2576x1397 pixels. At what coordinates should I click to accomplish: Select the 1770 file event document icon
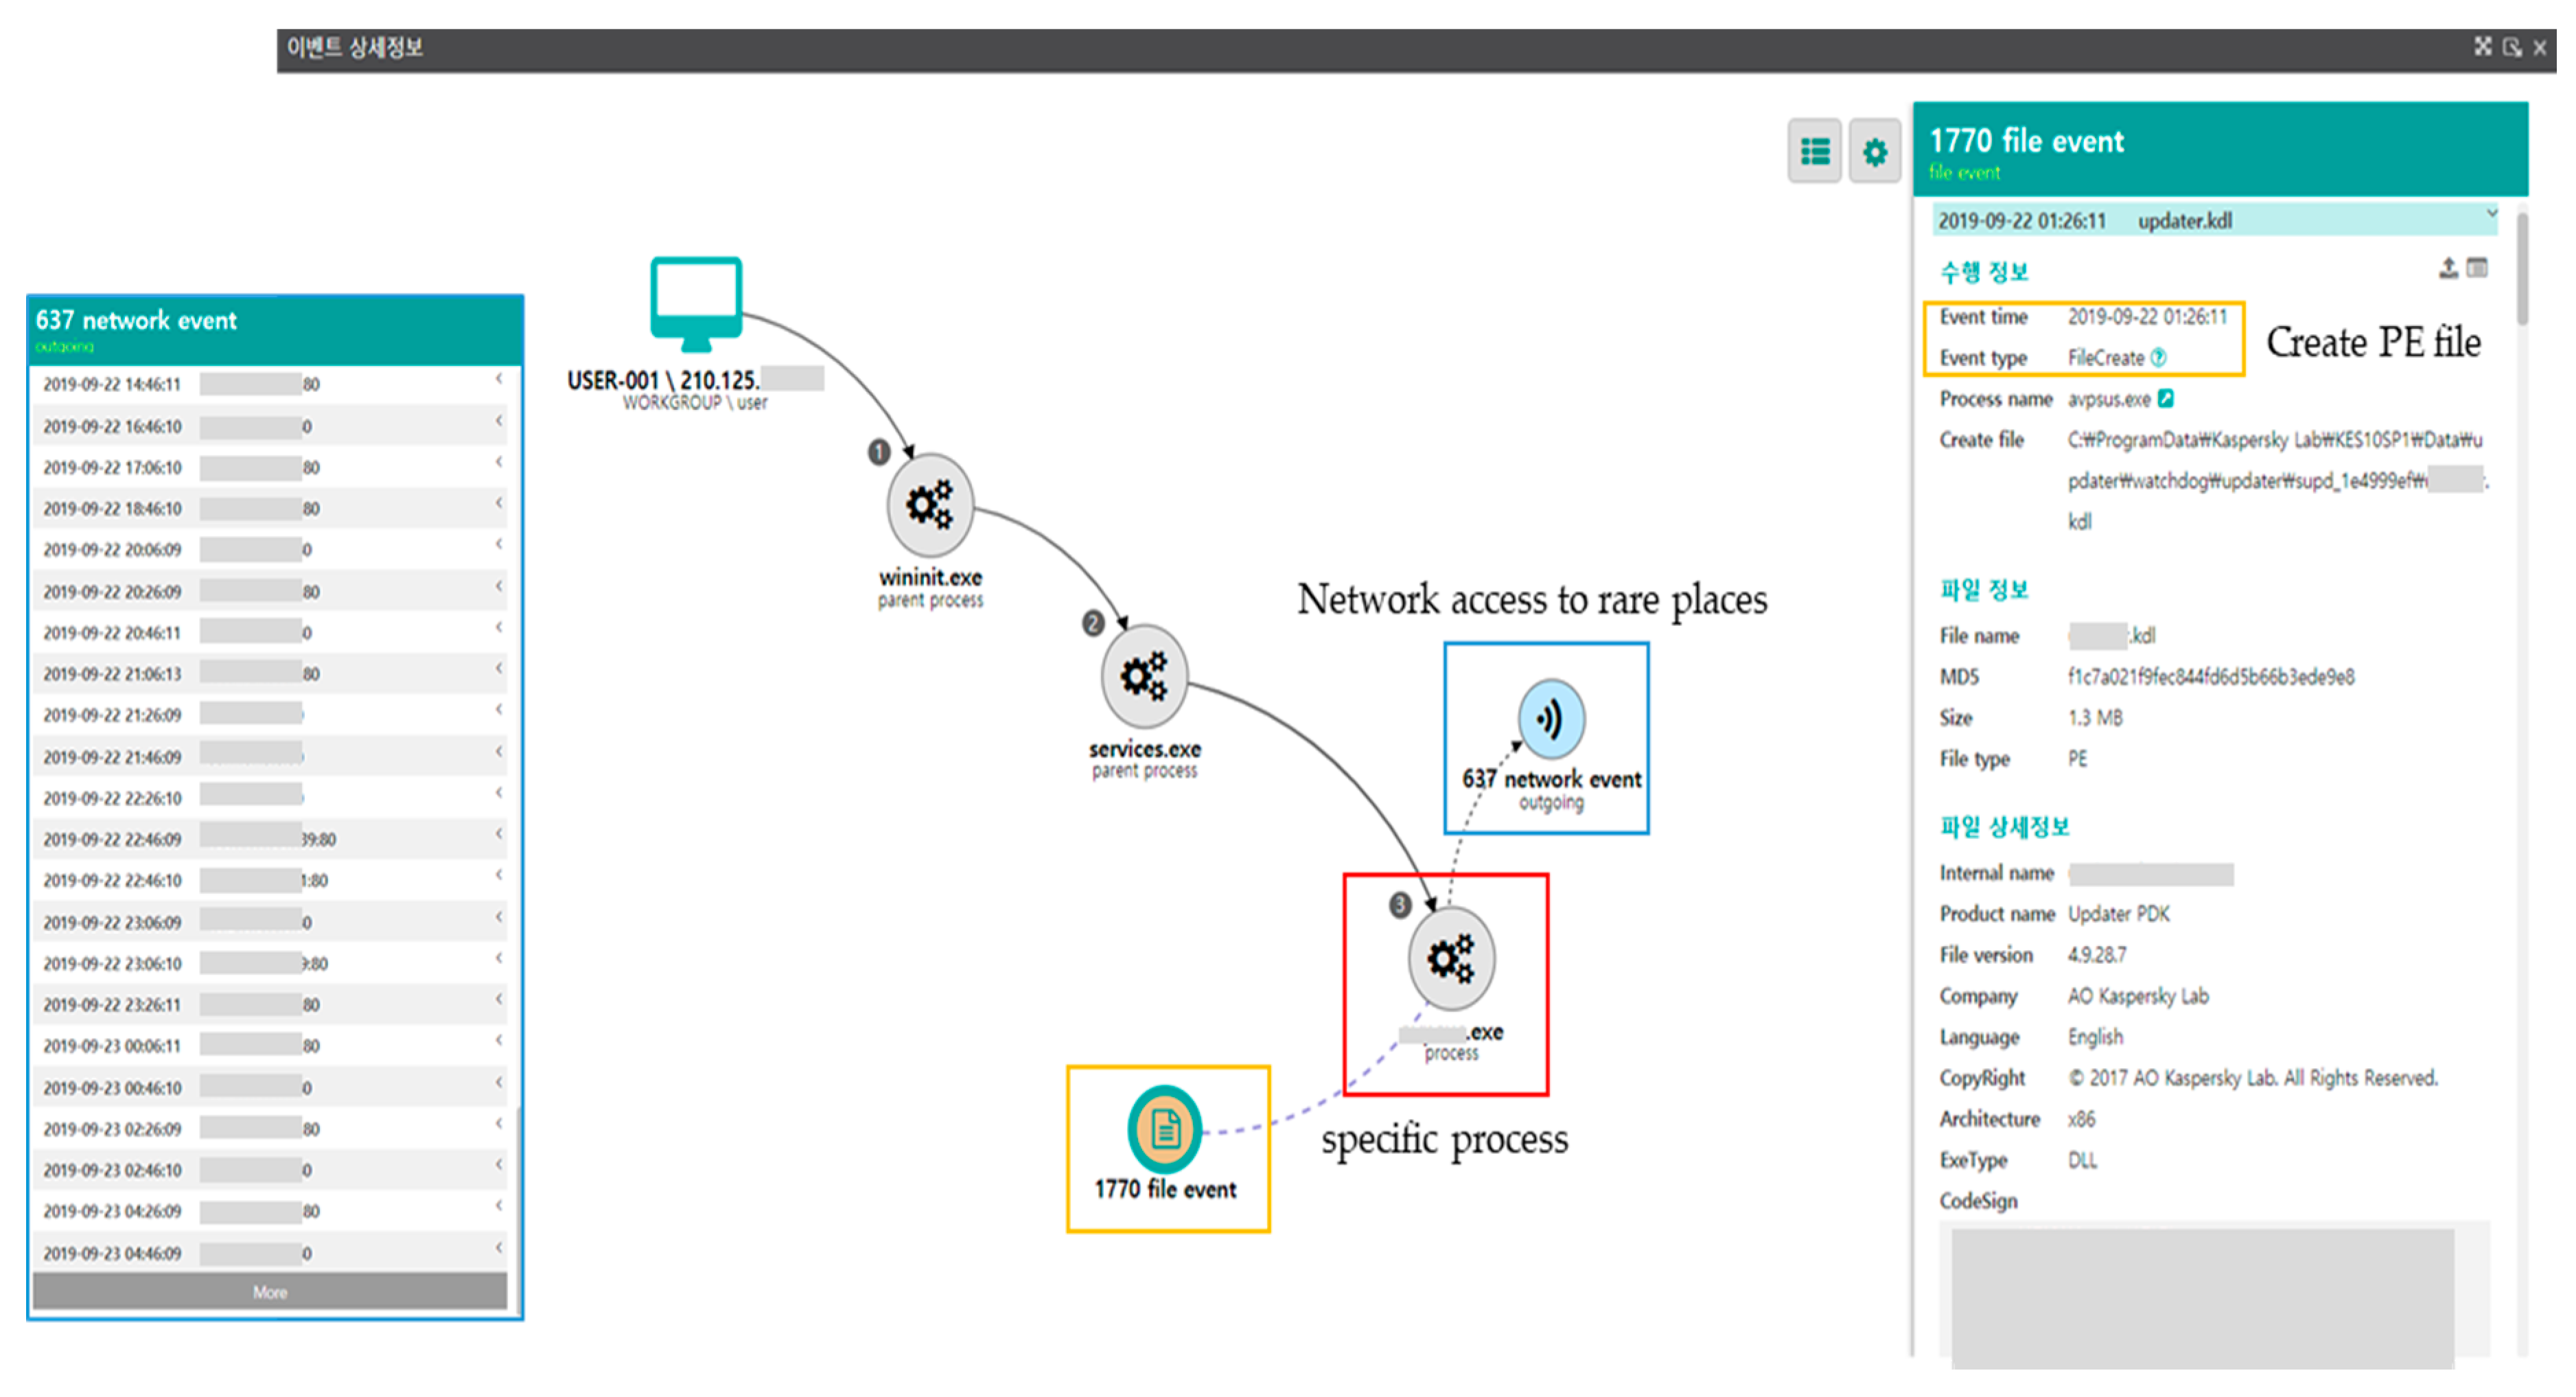(1164, 1129)
